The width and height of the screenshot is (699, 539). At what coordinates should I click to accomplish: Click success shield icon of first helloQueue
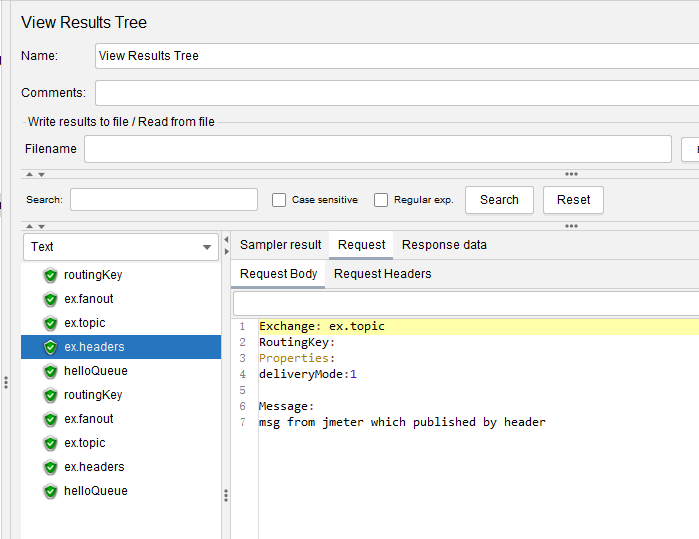click(x=50, y=371)
